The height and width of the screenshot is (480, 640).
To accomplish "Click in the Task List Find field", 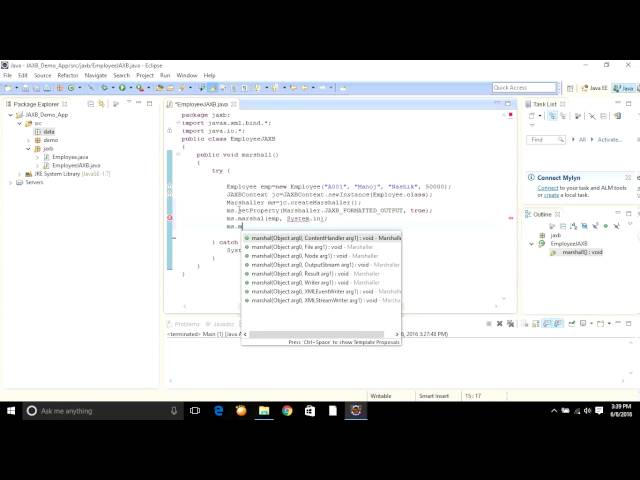I will pos(546,140).
